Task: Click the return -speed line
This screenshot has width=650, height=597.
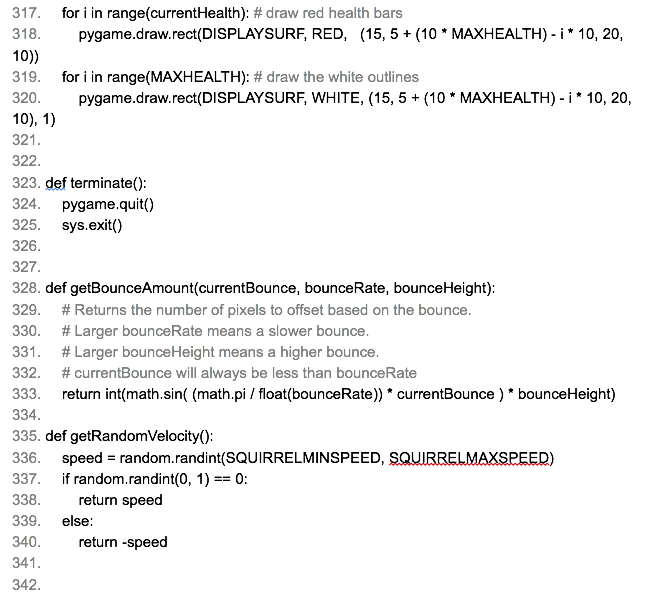Action: pos(123,542)
